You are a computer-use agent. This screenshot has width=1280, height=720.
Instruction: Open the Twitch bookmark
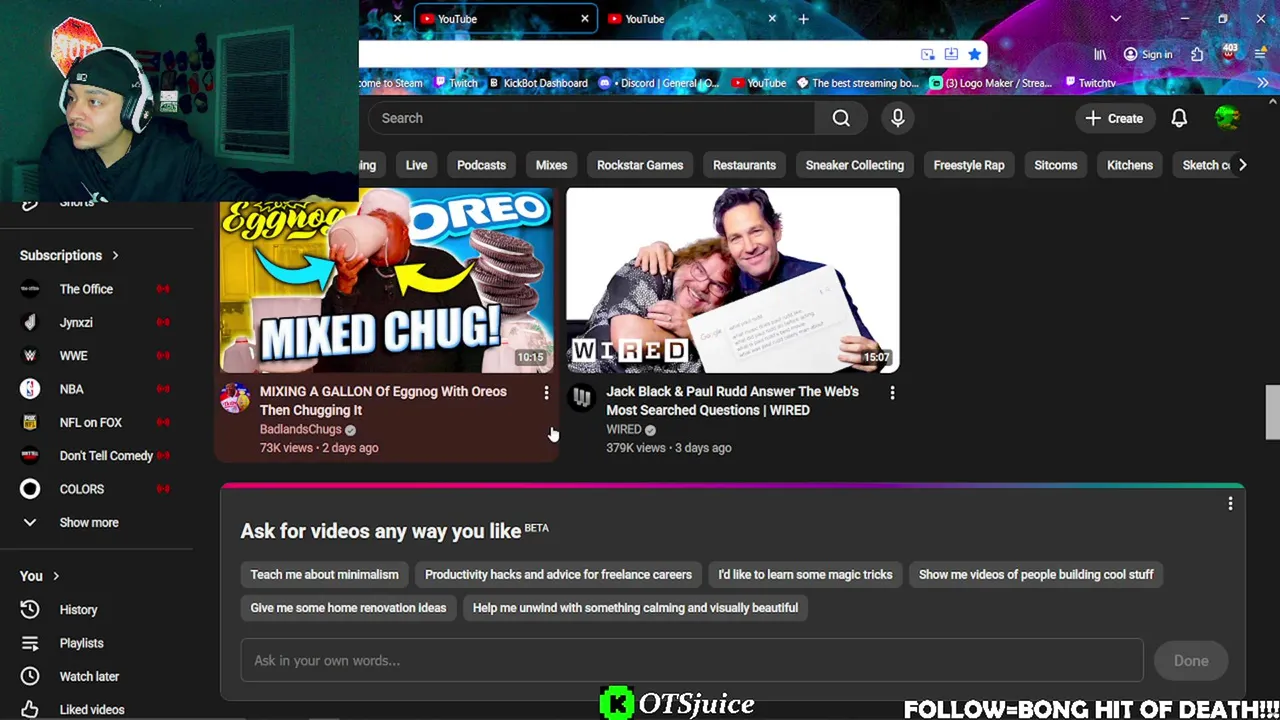455,83
